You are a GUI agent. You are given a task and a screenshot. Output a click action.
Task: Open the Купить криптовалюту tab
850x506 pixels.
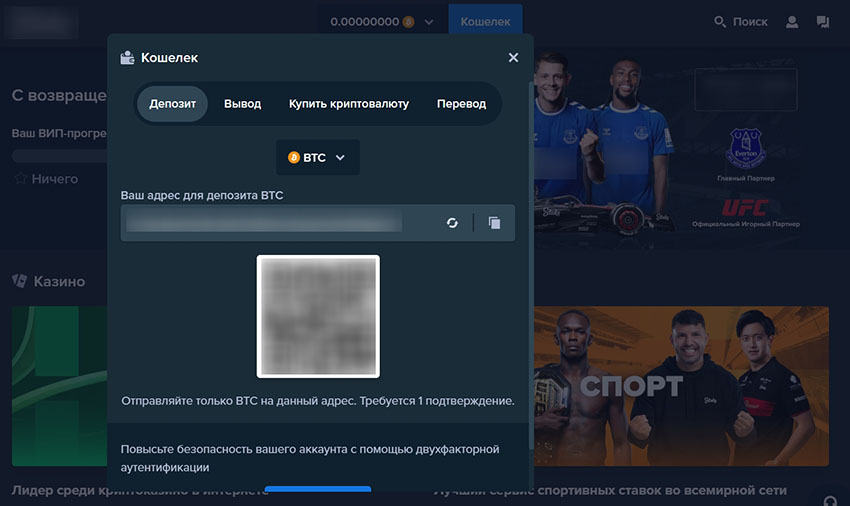[349, 104]
